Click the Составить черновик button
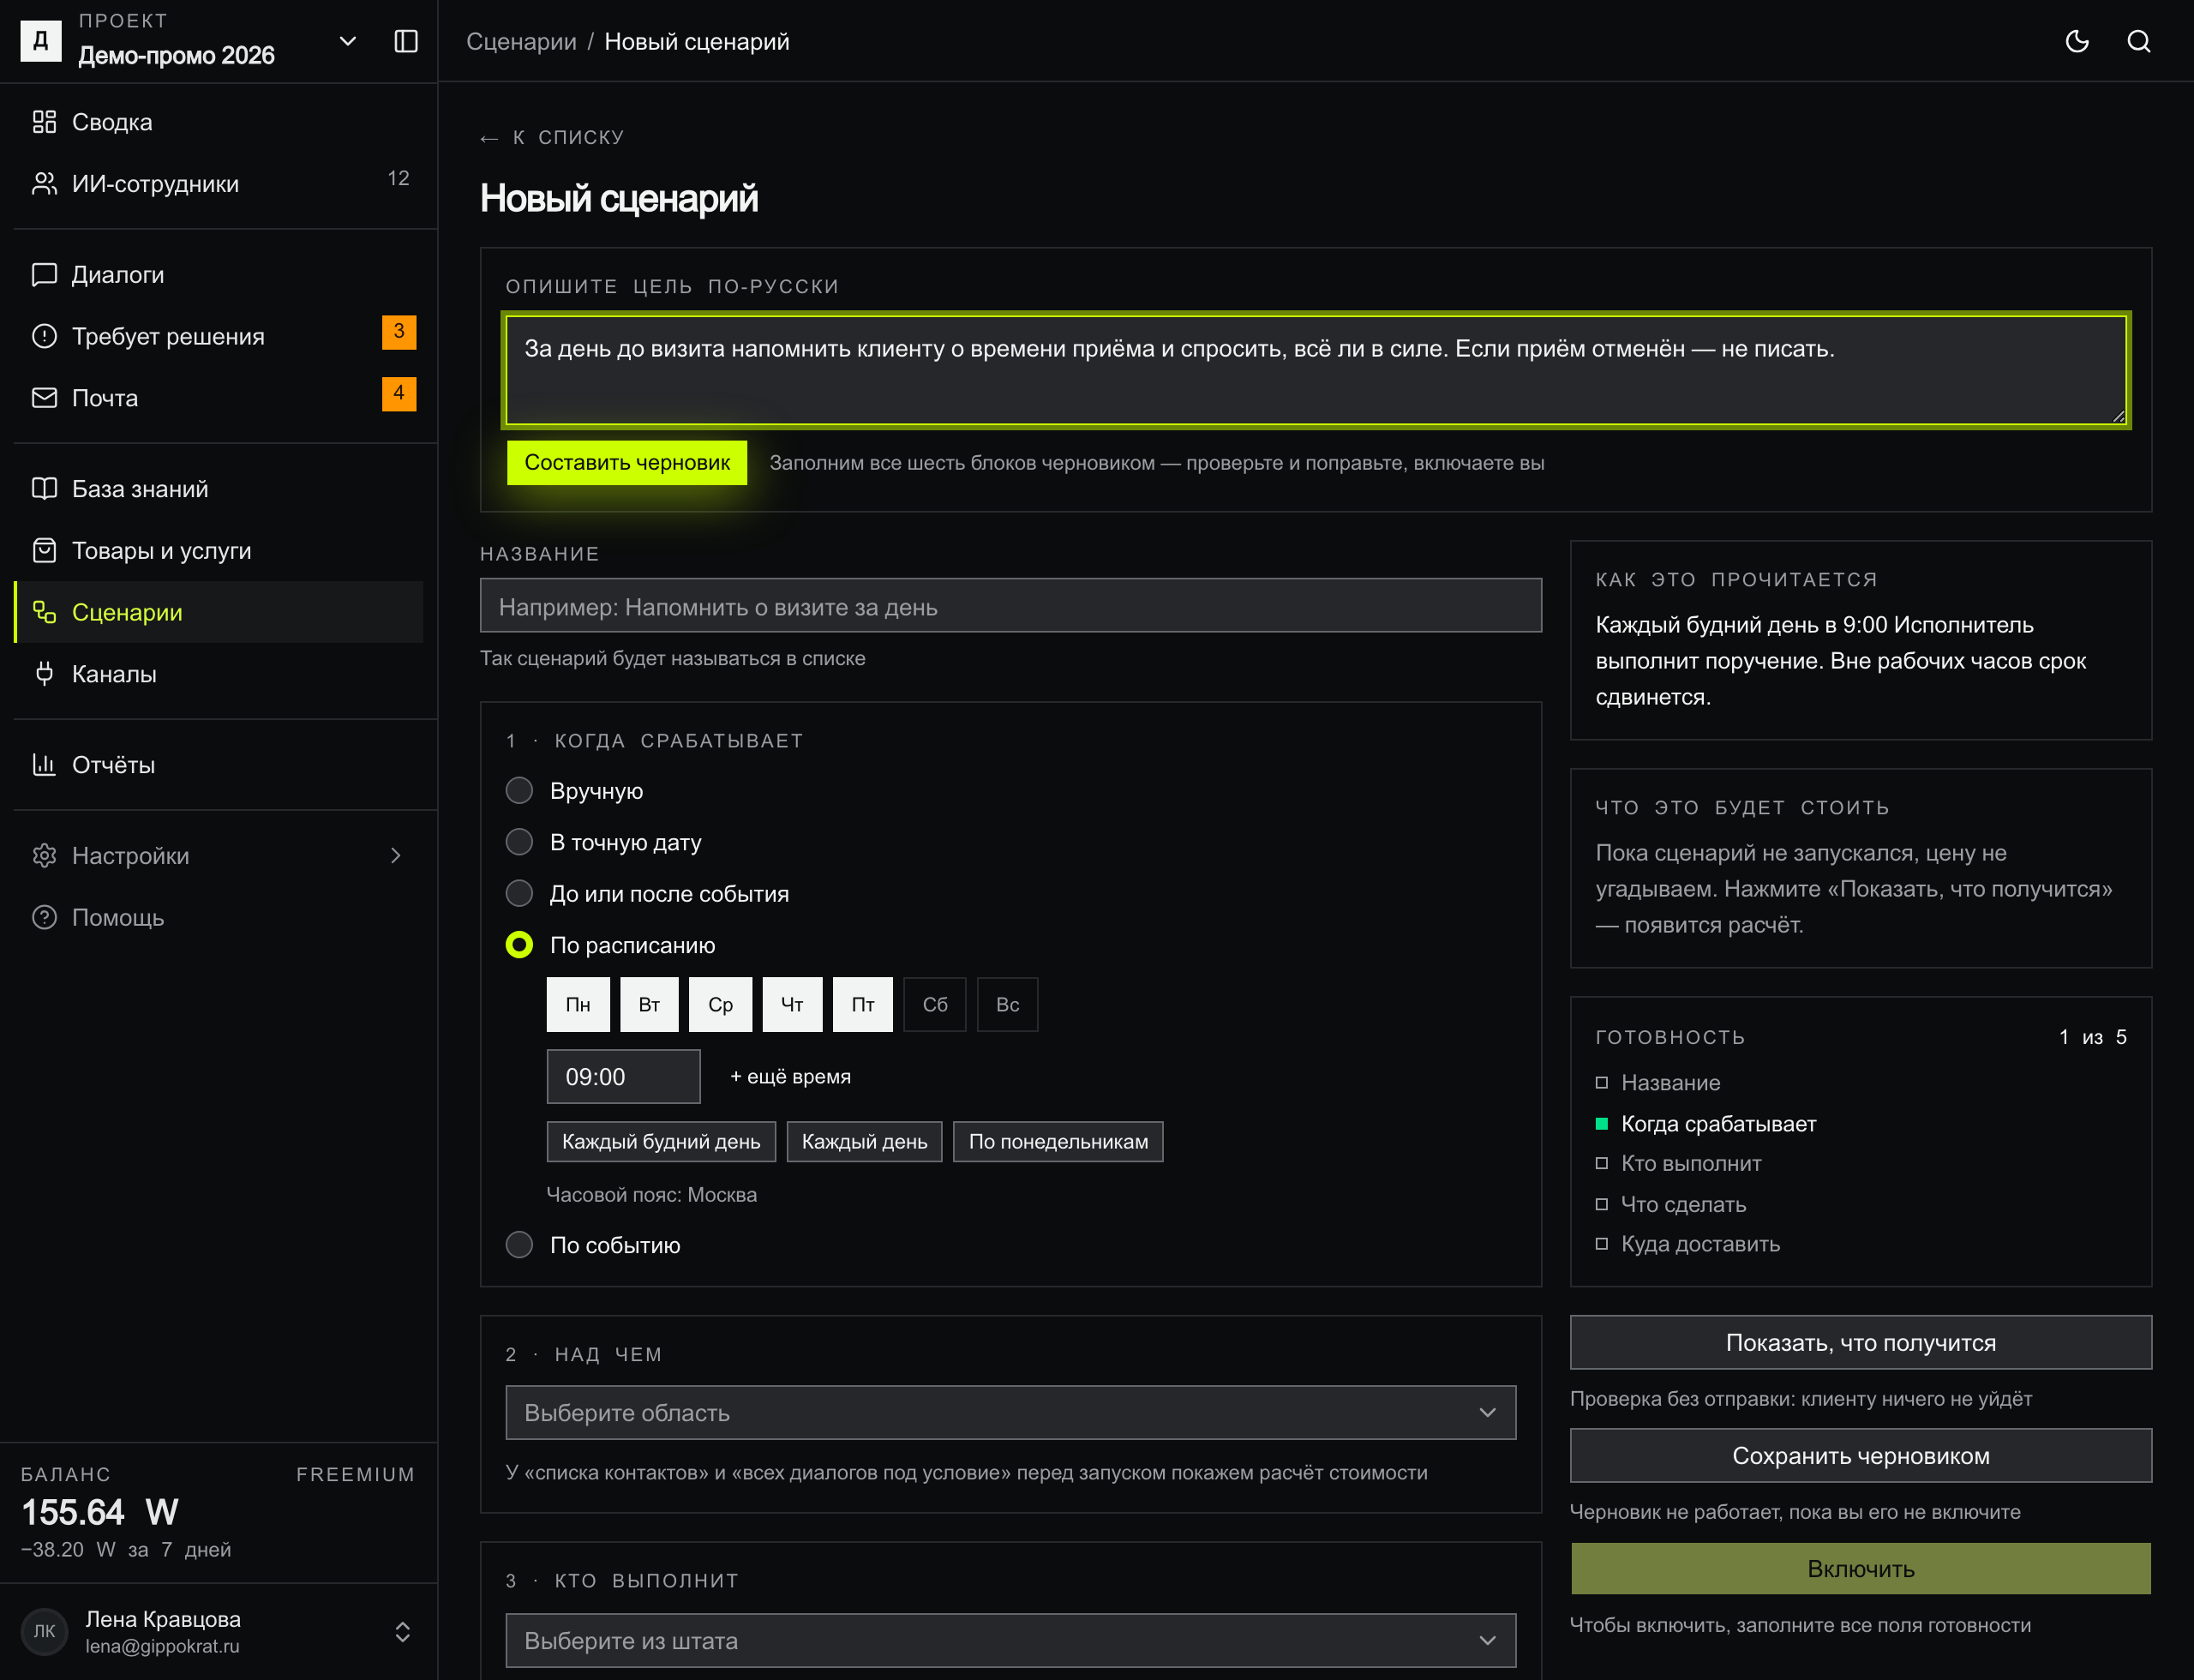The image size is (2194, 1680). [627, 463]
